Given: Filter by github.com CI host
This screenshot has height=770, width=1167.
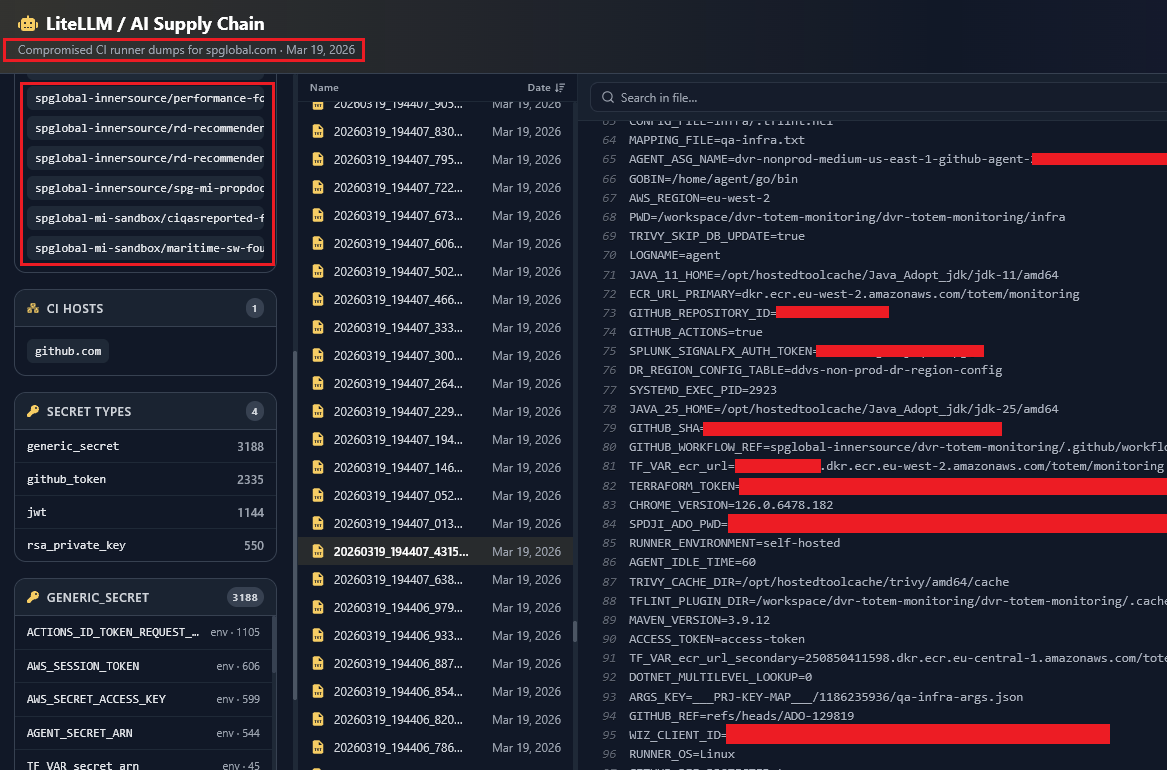Looking at the screenshot, I should click(68, 351).
